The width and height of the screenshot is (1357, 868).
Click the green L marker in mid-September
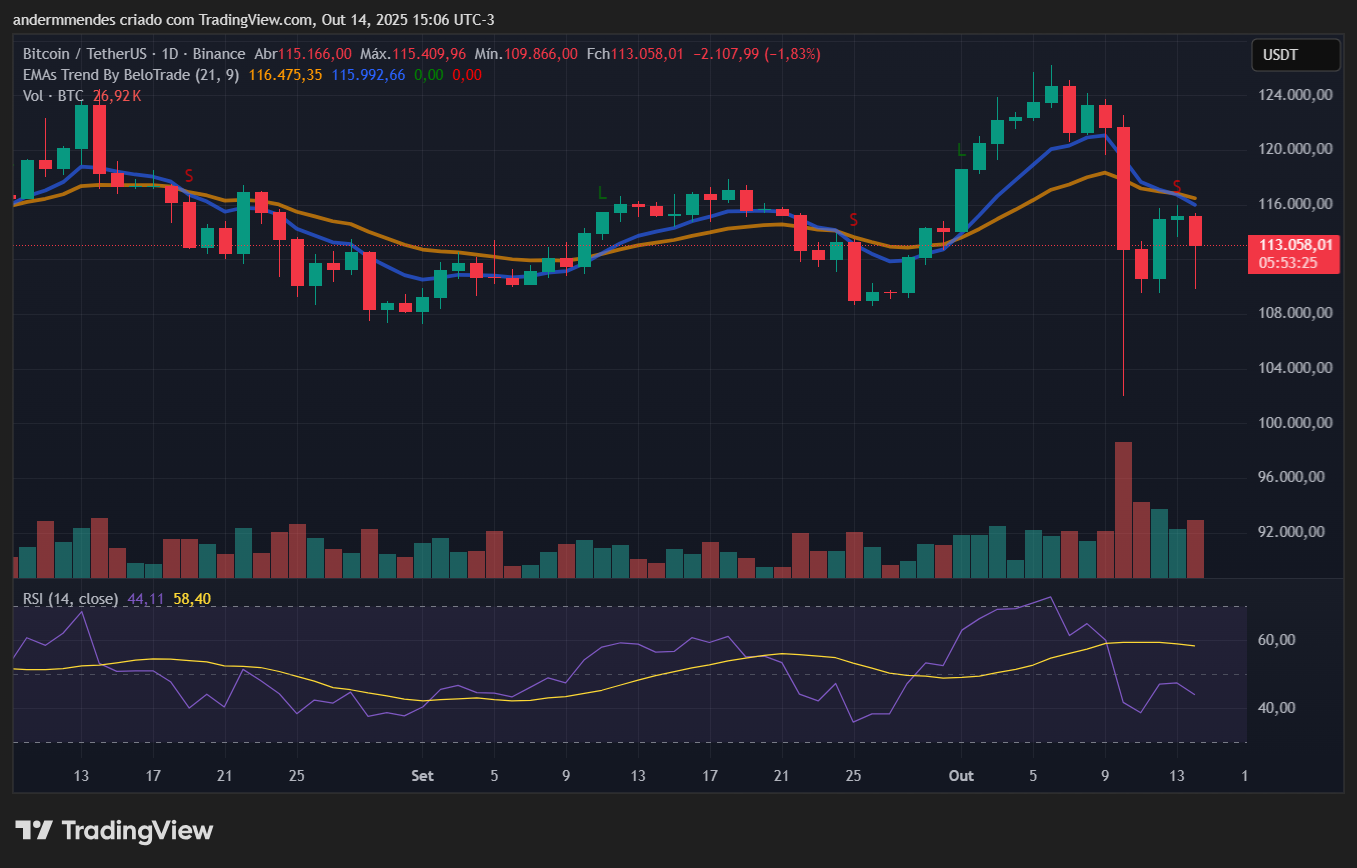click(602, 192)
